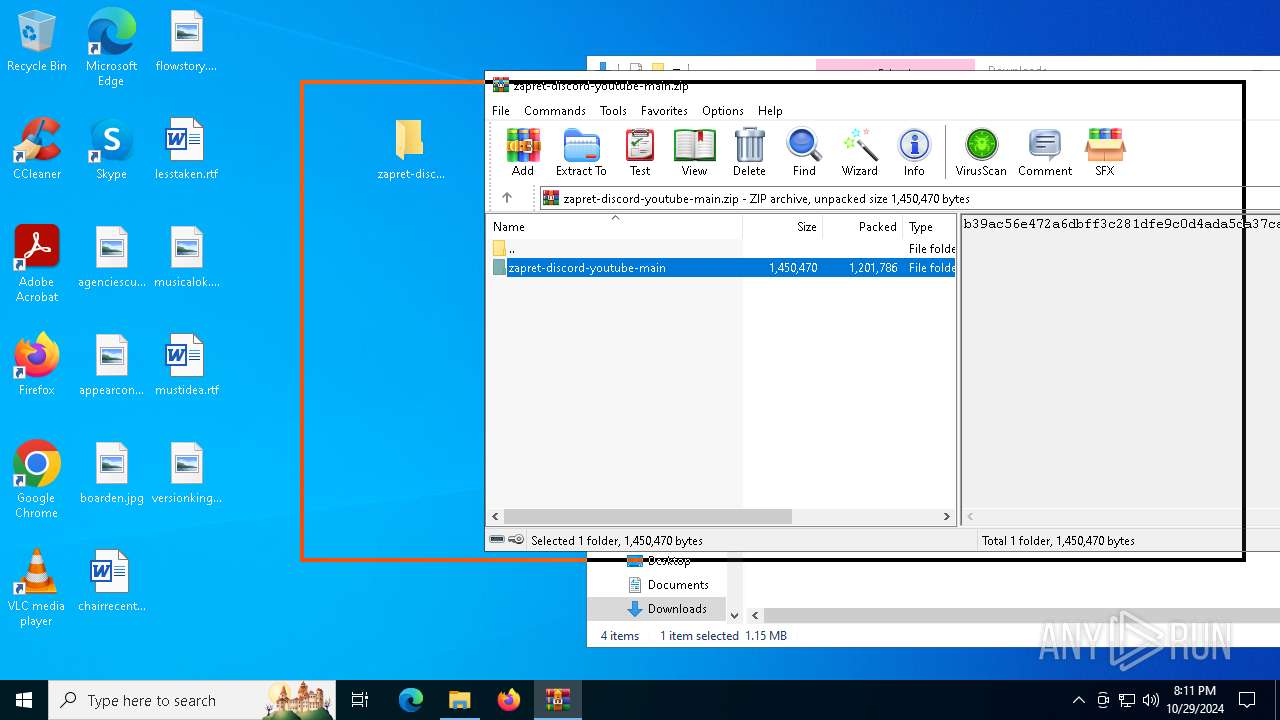Screen dimensions: 1280x720
Task: Click the Extract To toolbar icon
Action: click(x=581, y=152)
